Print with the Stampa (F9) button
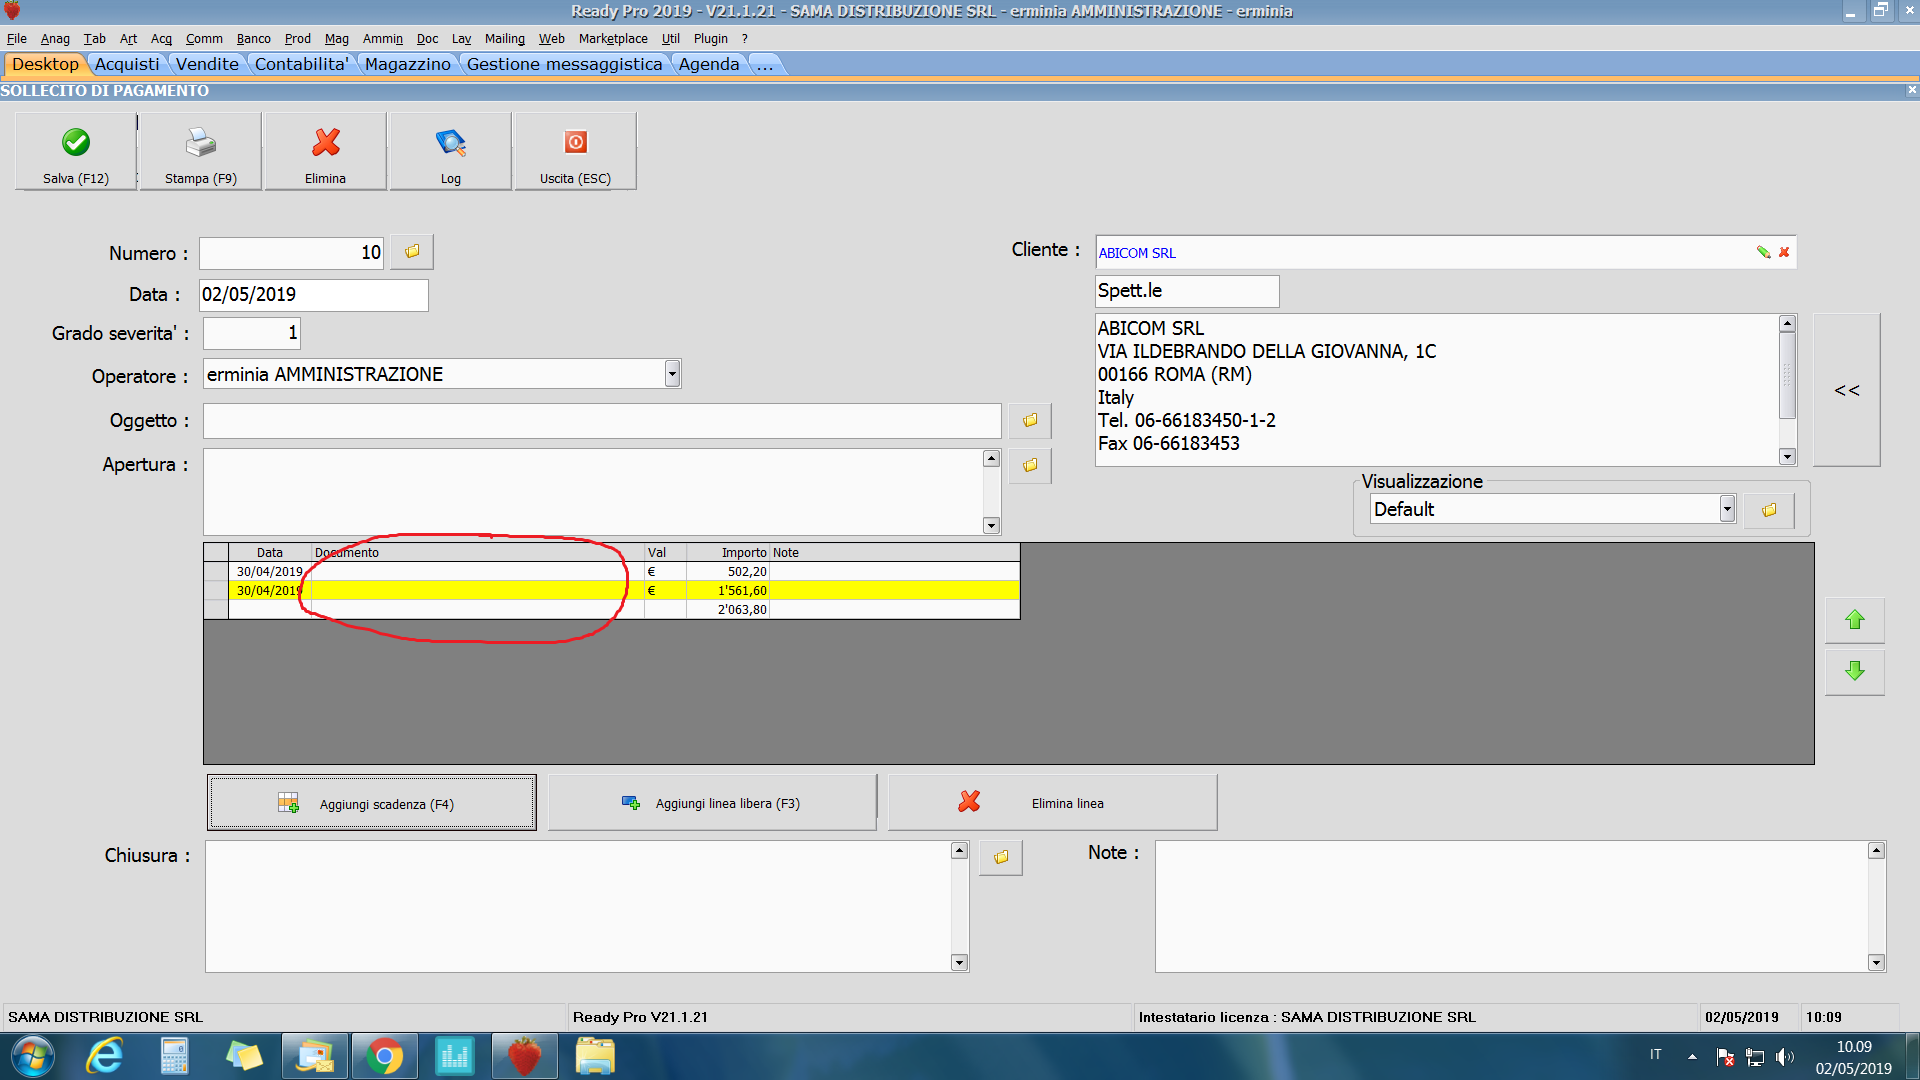This screenshot has height=1080, width=1920. tap(201, 151)
